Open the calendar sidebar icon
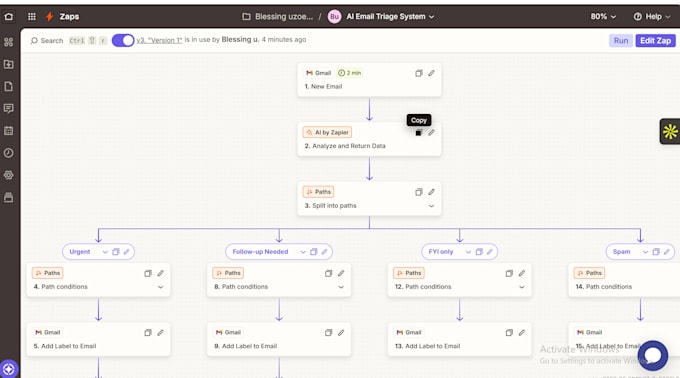Image resolution: width=680 pixels, height=378 pixels. click(x=9, y=130)
